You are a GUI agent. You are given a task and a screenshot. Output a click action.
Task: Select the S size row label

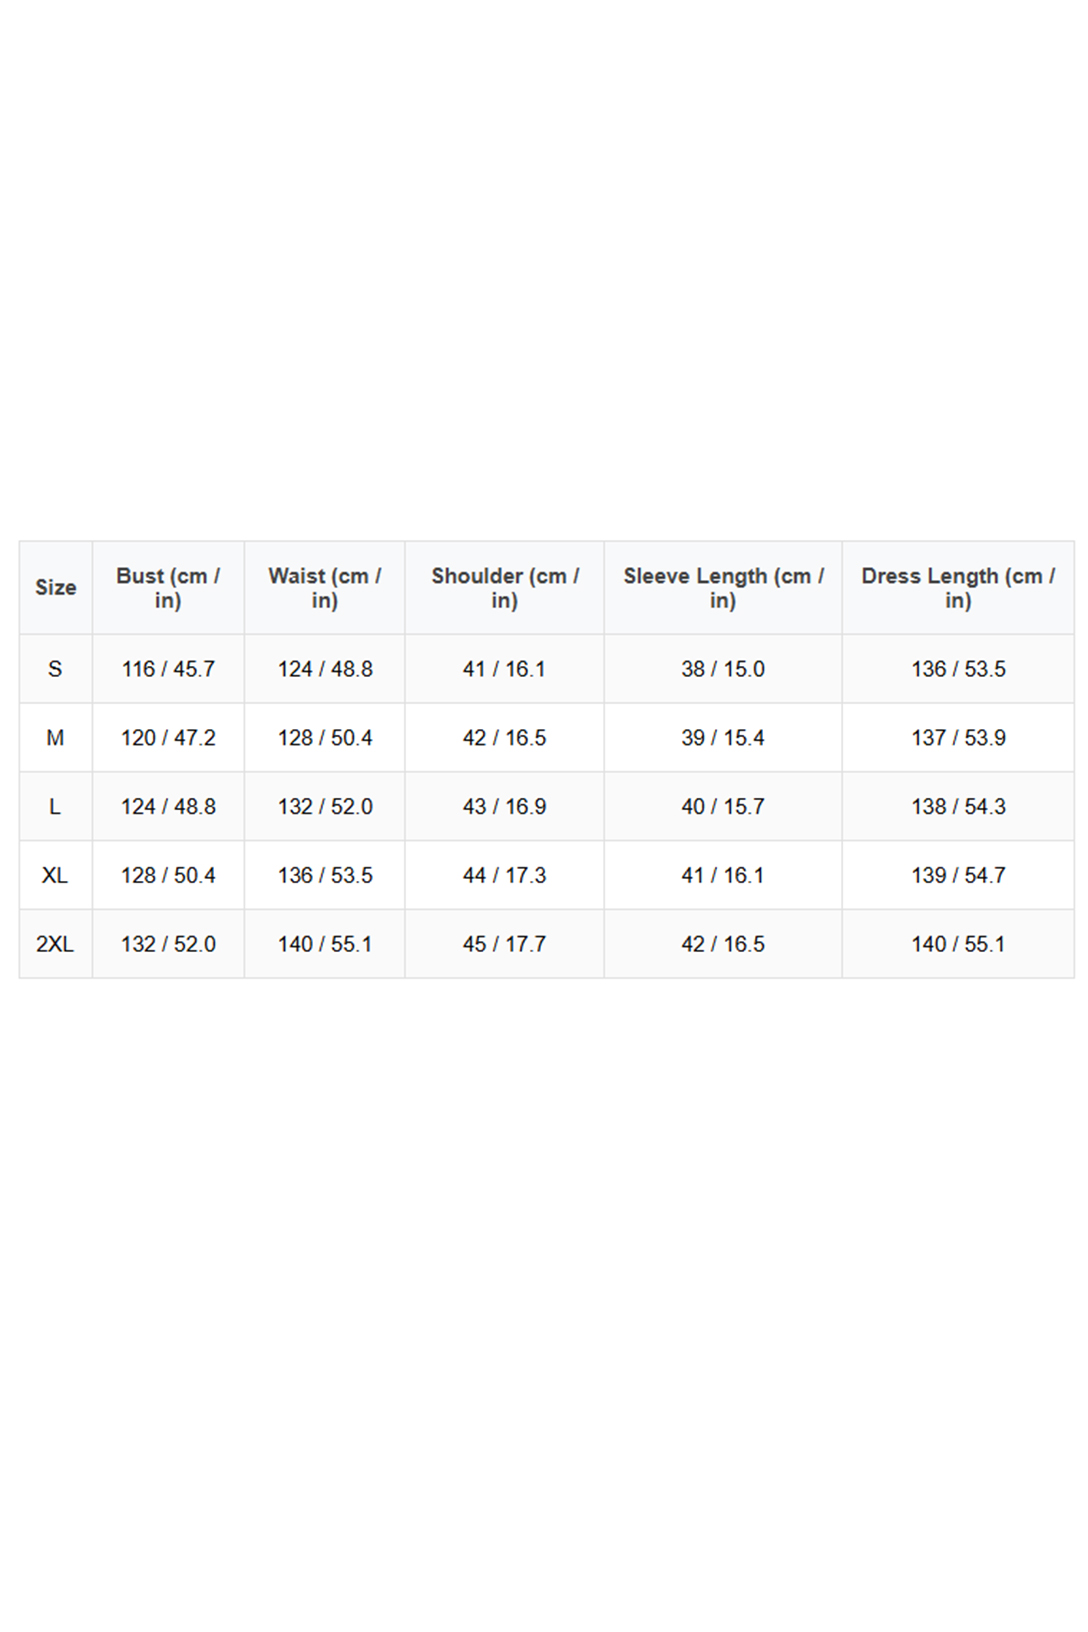tap(55, 669)
